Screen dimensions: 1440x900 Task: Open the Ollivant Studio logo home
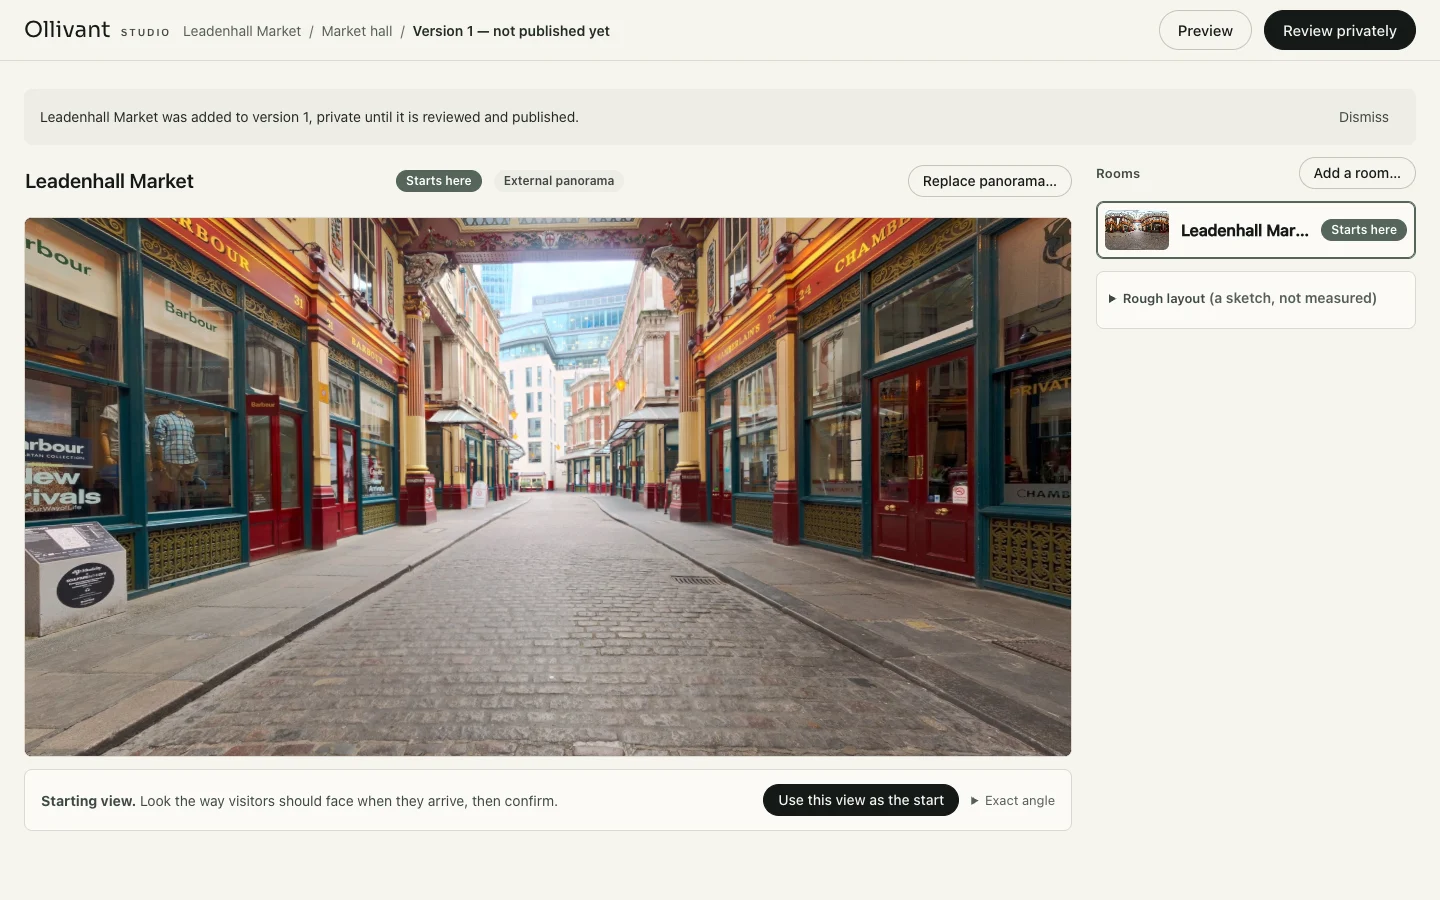pyautogui.click(x=97, y=30)
